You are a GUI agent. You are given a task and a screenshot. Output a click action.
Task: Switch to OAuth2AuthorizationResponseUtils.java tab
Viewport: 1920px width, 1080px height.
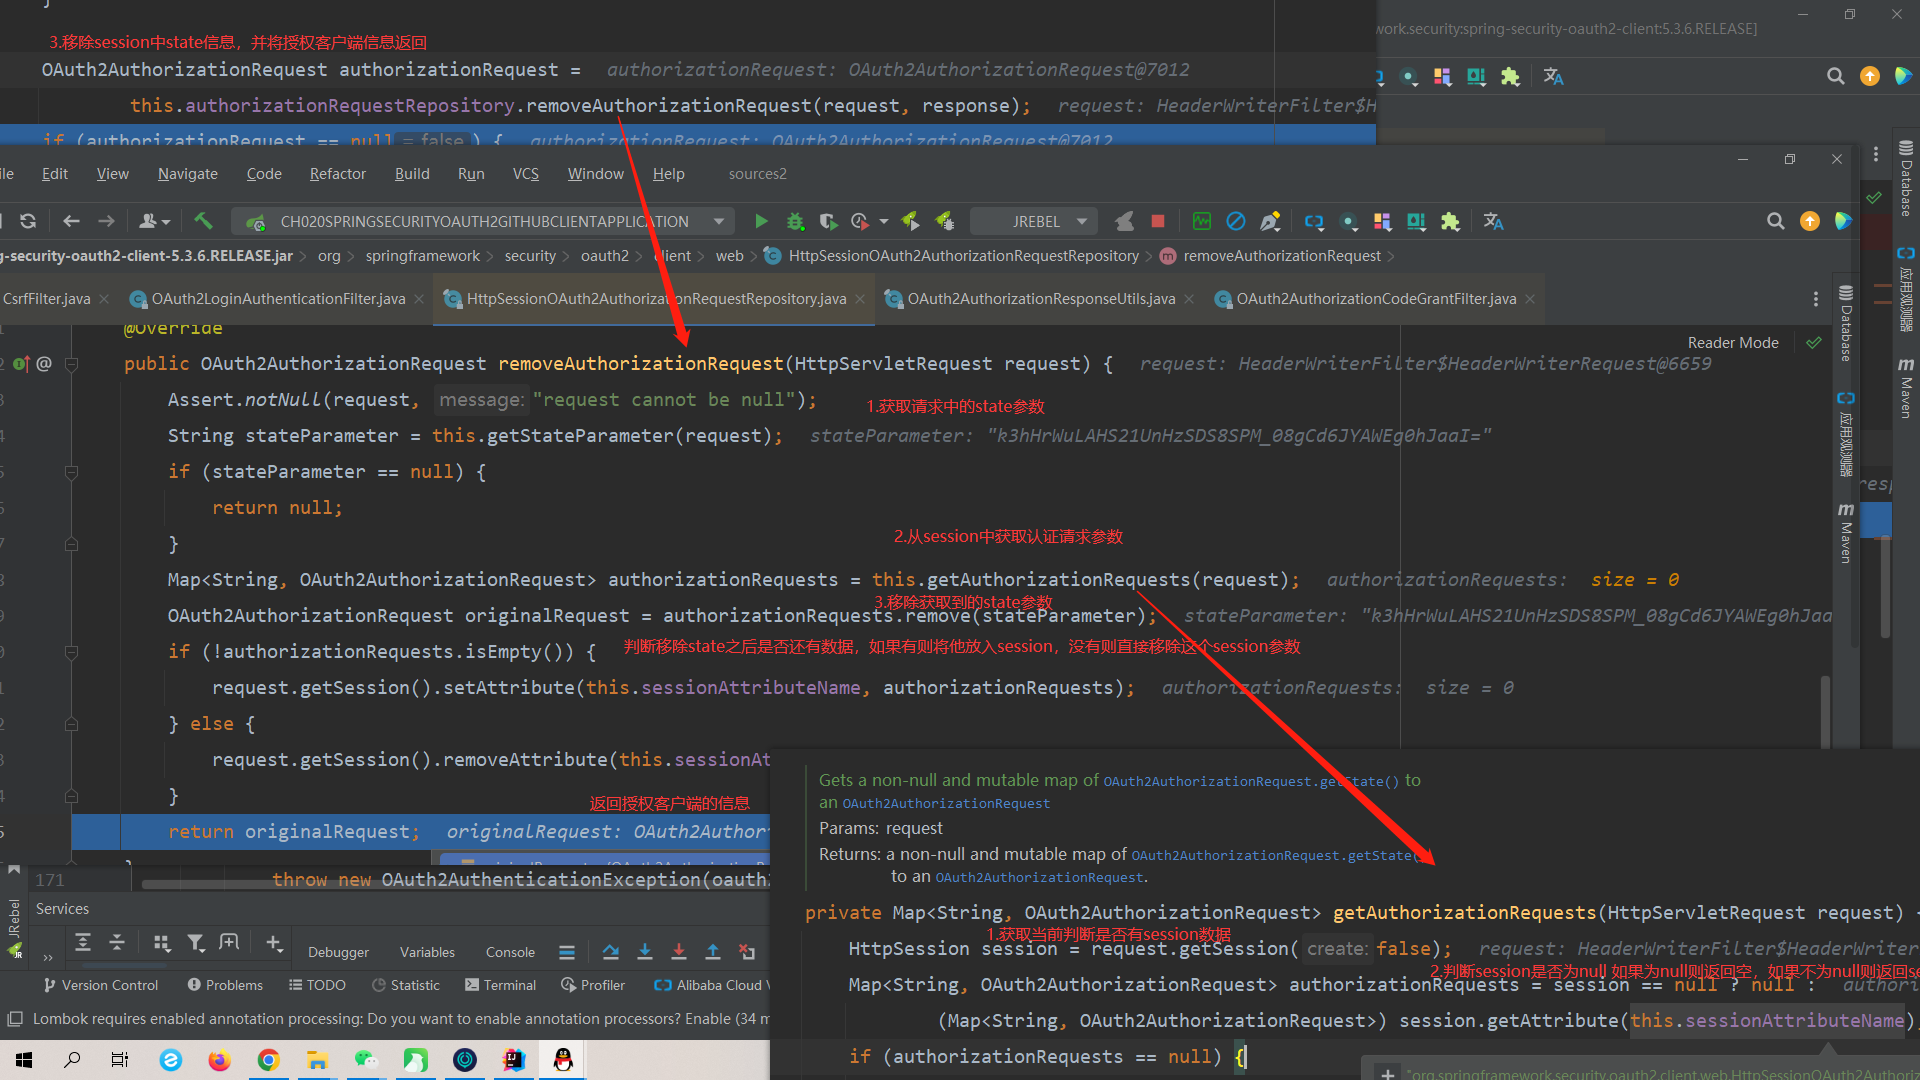(1040, 299)
